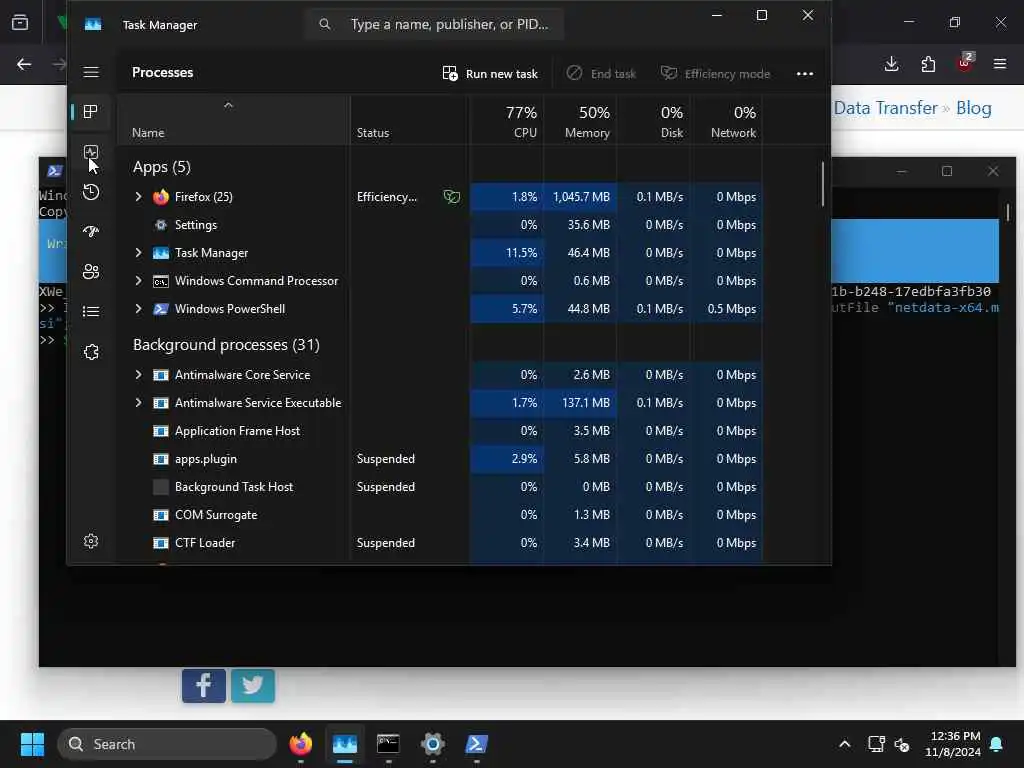Screen dimensions: 1024x768
Task: Select the Background Task Host process
Action: tap(440, 487)
